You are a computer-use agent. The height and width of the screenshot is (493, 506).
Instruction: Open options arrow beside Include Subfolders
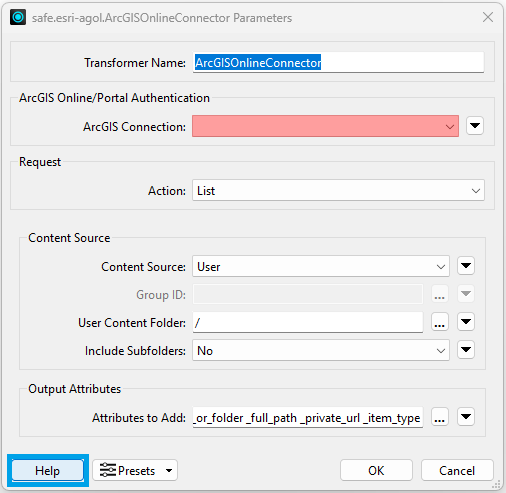[x=466, y=350]
